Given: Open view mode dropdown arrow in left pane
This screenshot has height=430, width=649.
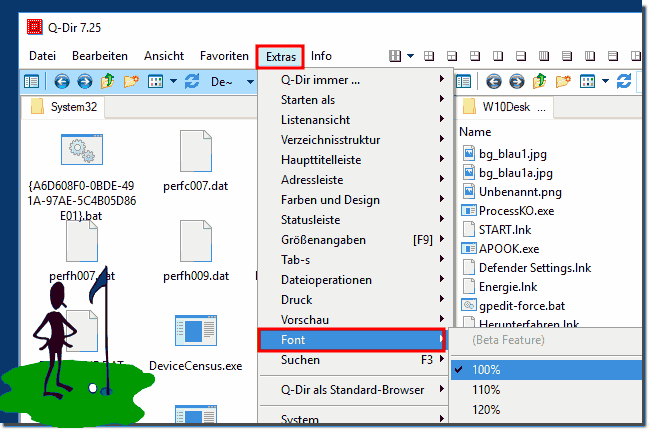Looking at the screenshot, I should click(x=173, y=81).
